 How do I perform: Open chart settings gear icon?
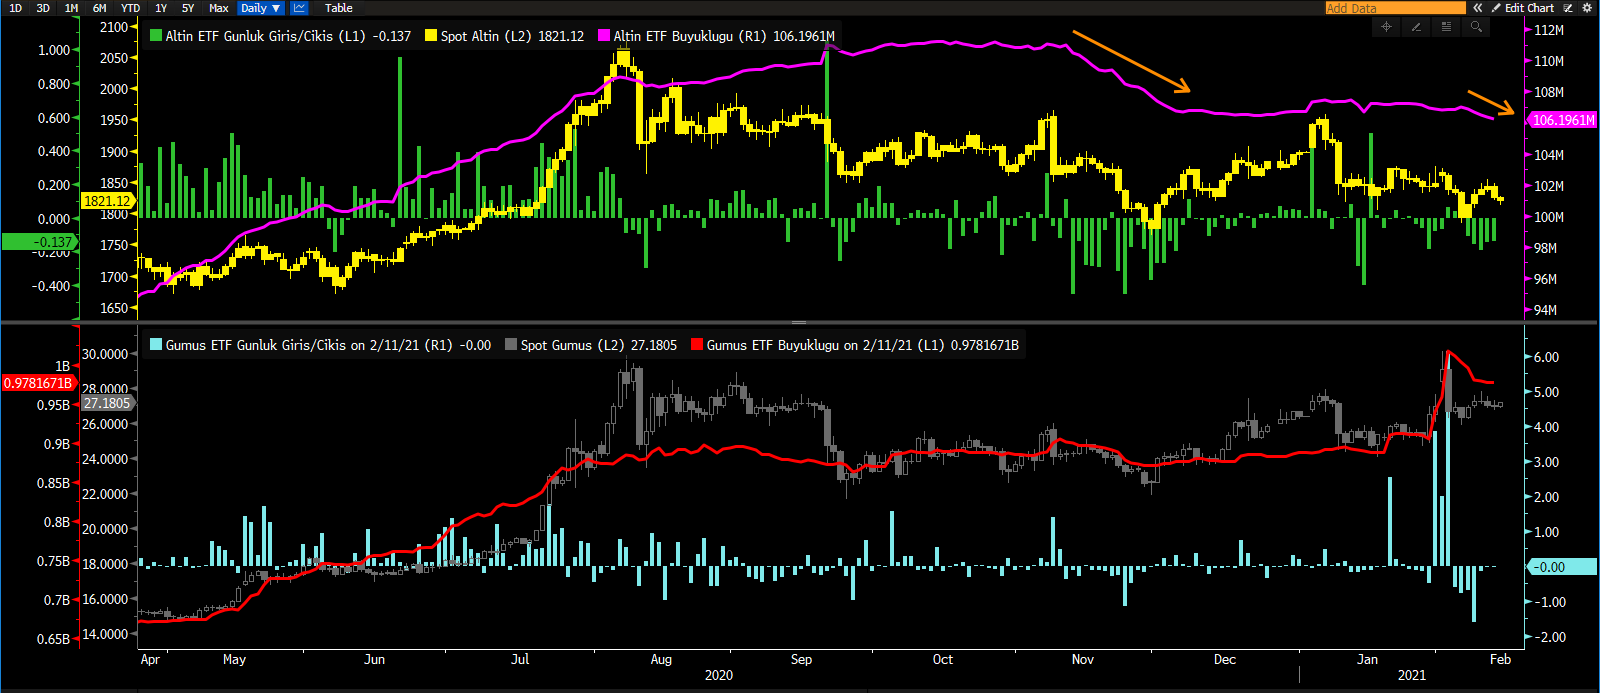[1586, 8]
